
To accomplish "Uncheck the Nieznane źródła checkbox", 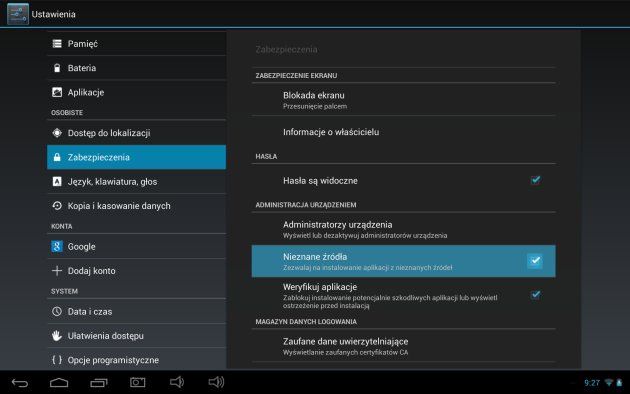I will (x=535, y=261).
